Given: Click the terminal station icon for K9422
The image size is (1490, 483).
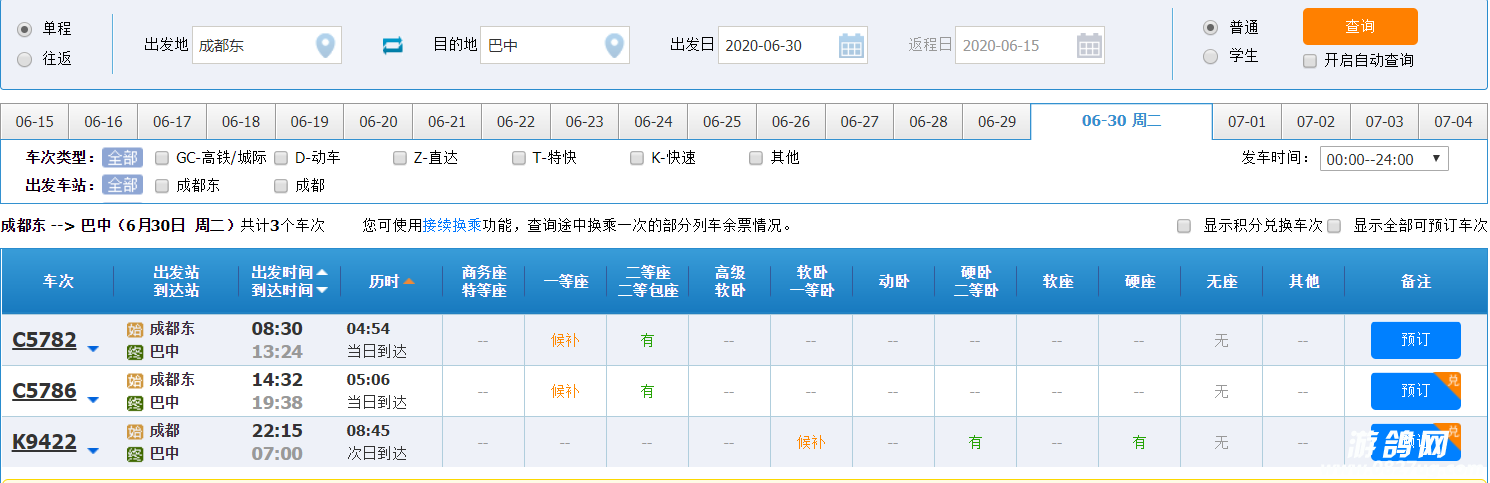Looking at the screenshot, I should (135, 454).
